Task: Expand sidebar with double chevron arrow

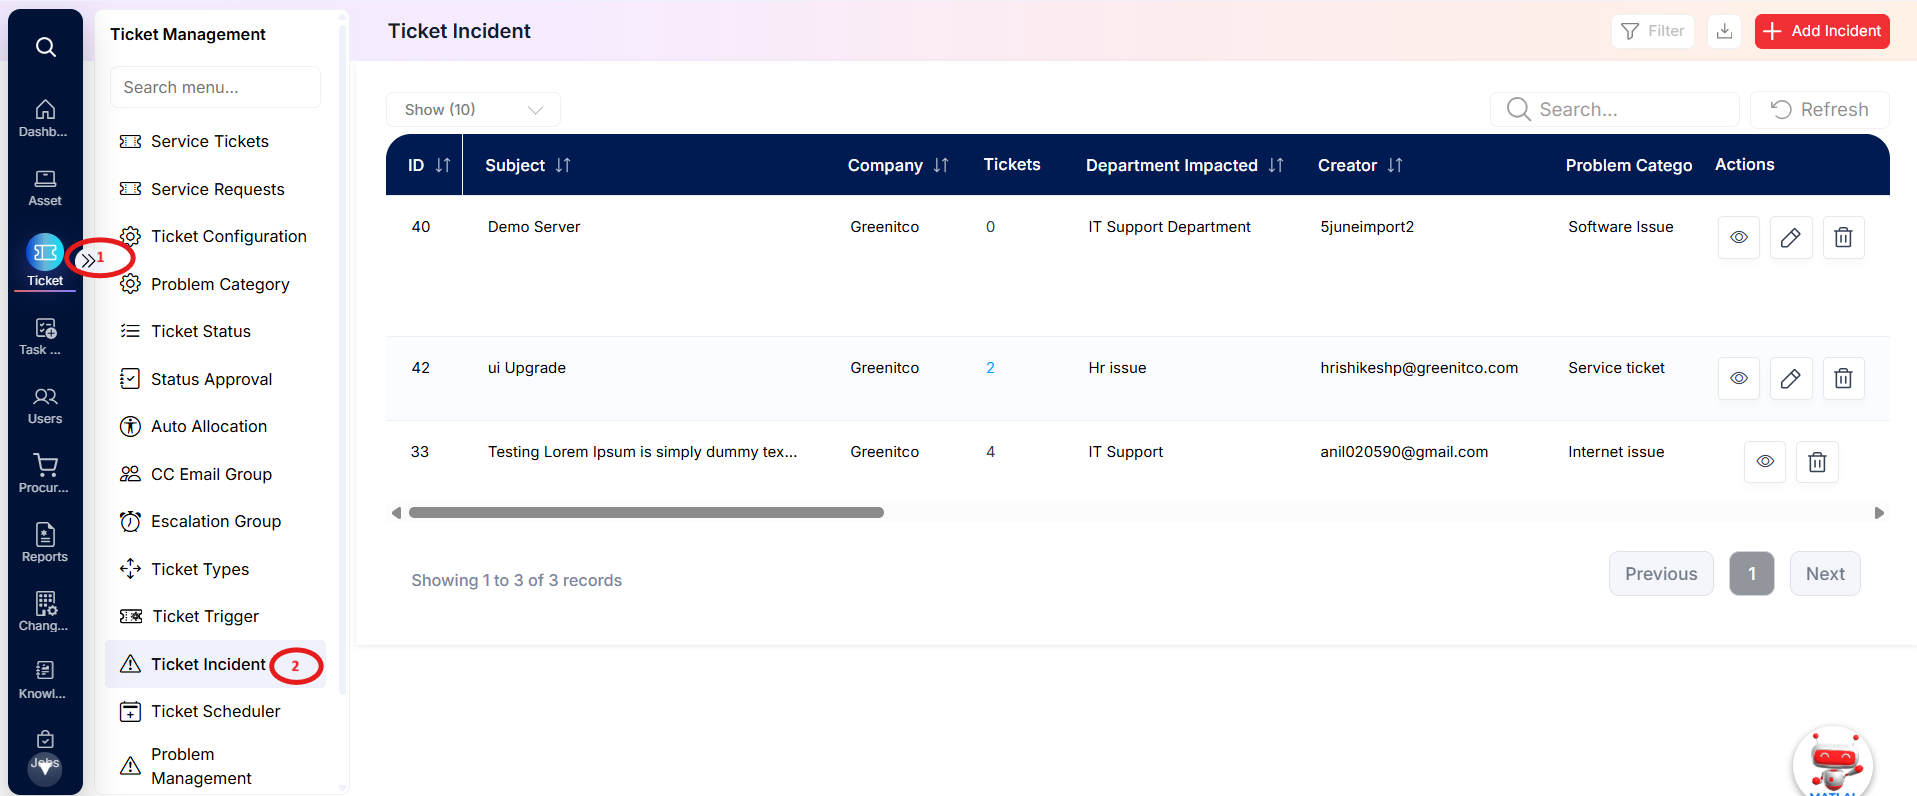Action: pos(88,261)
